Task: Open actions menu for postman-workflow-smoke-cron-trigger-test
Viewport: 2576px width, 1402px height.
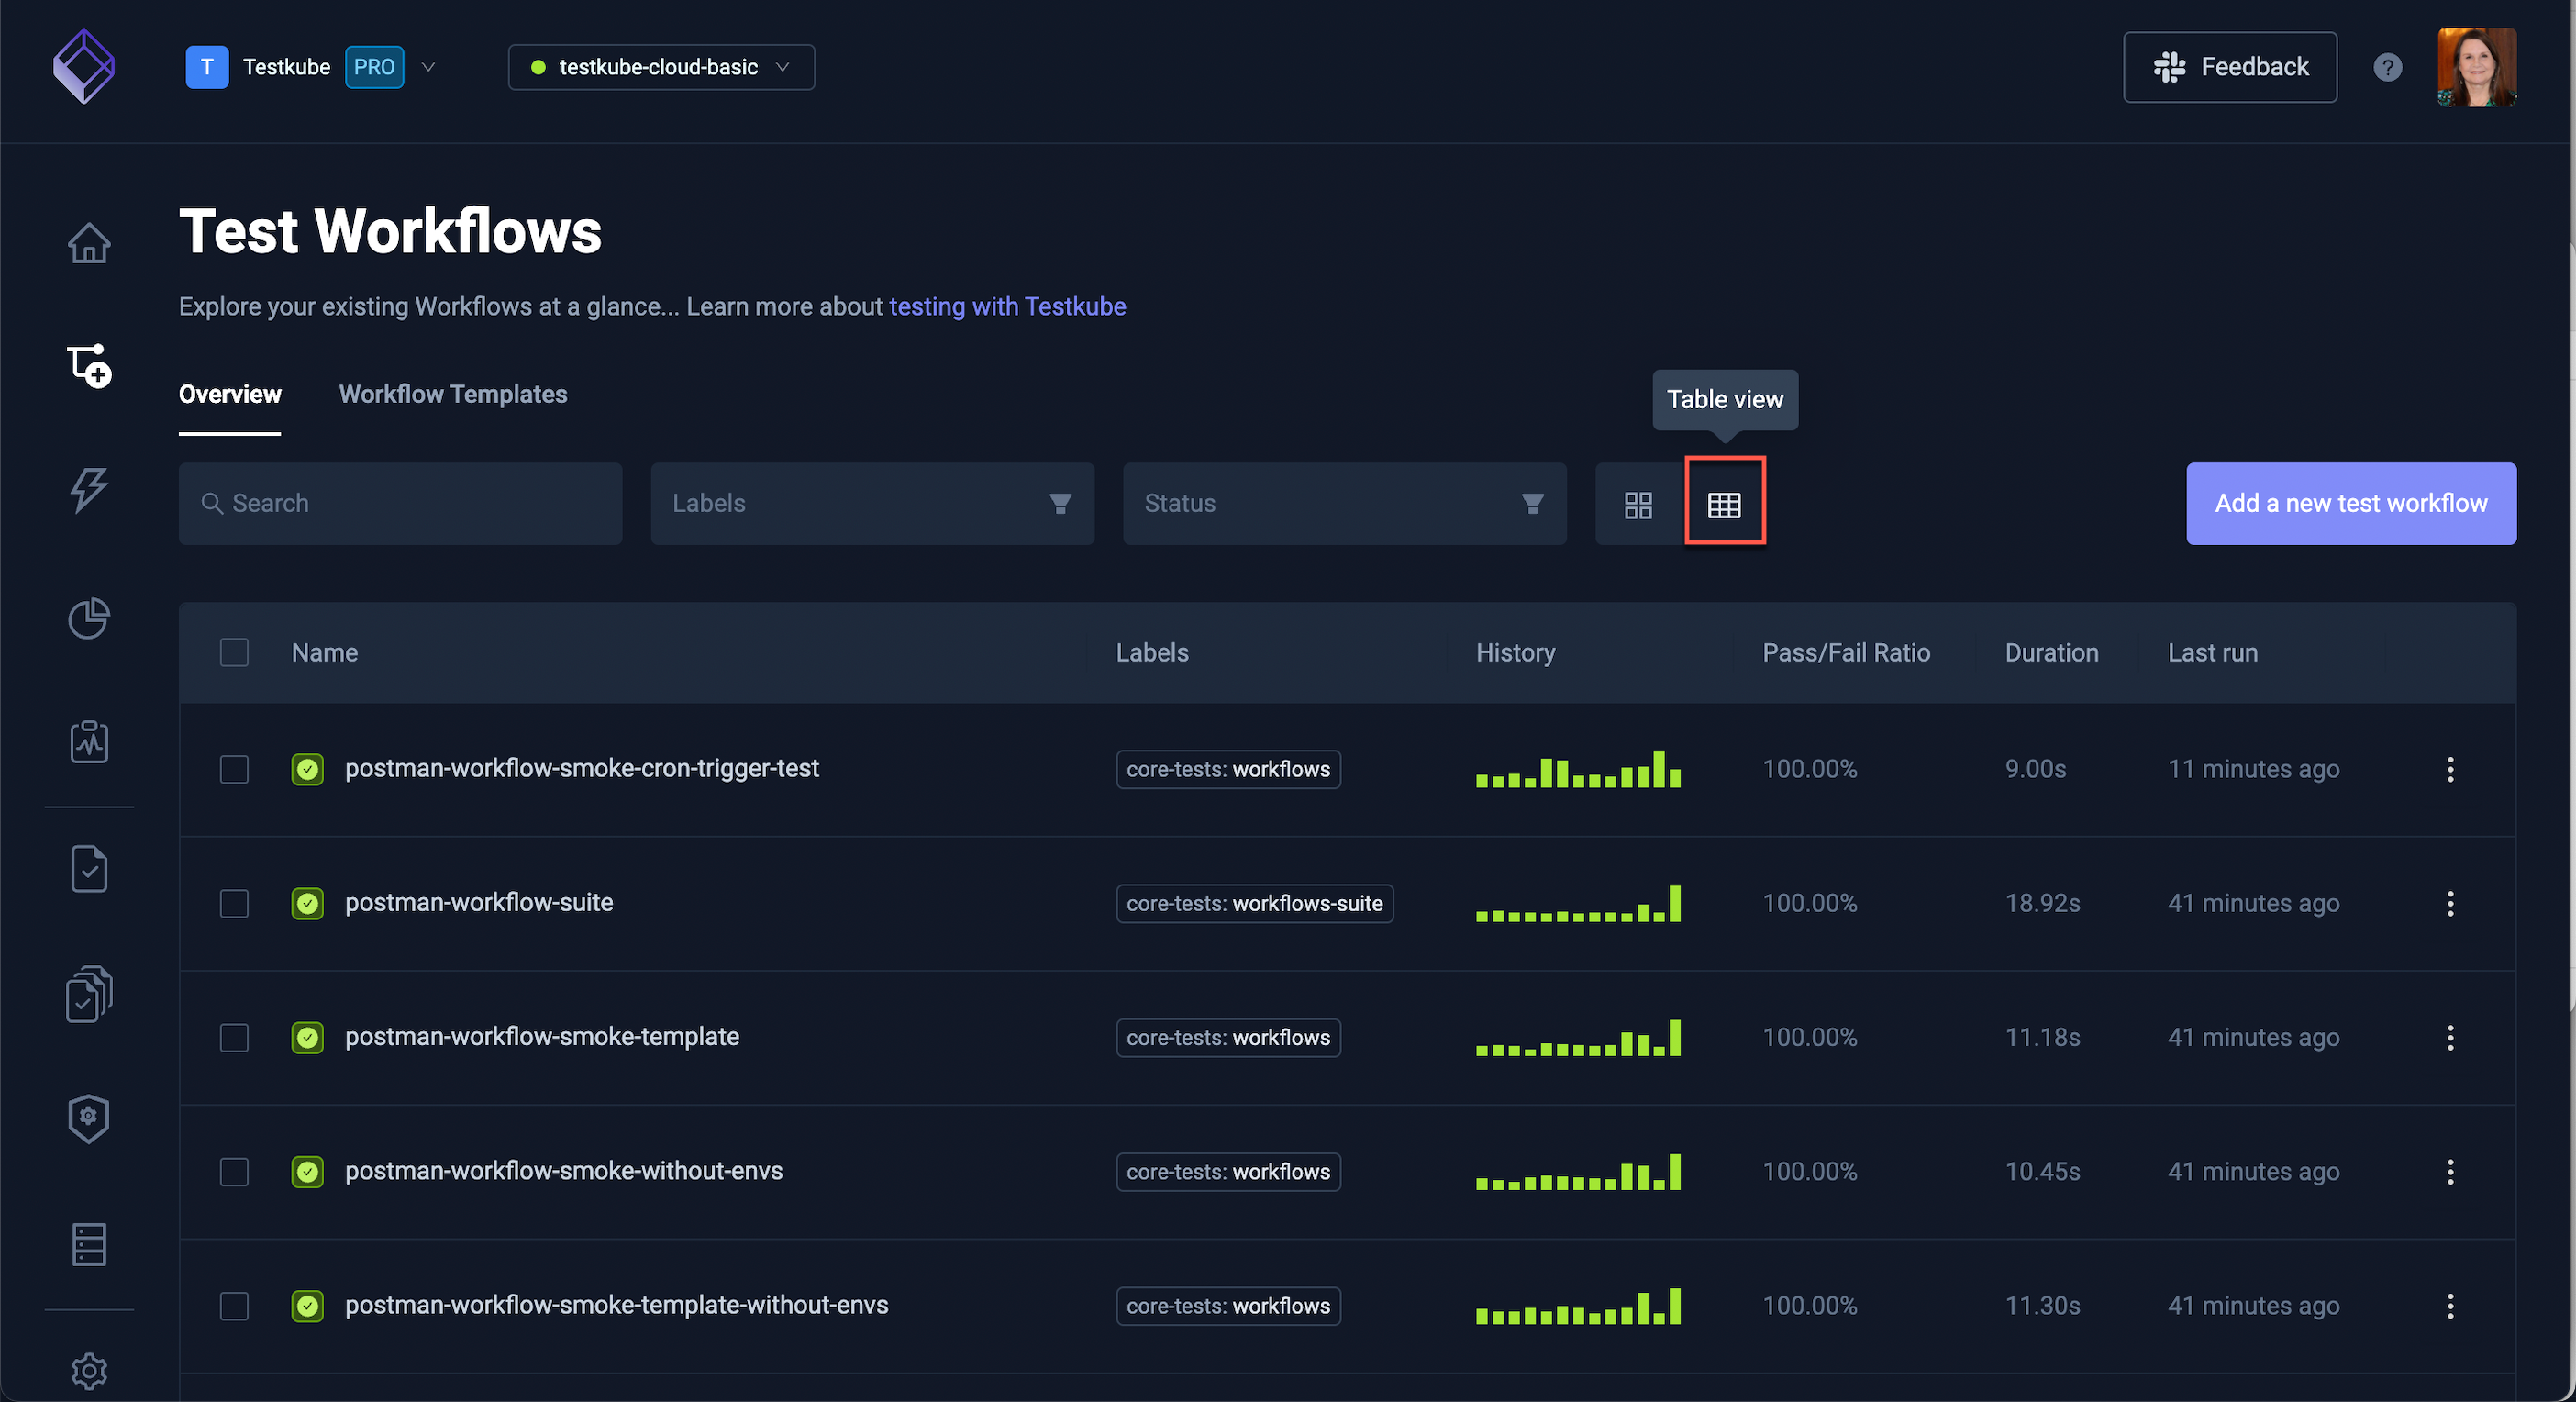Action: tap(2450, 769)
